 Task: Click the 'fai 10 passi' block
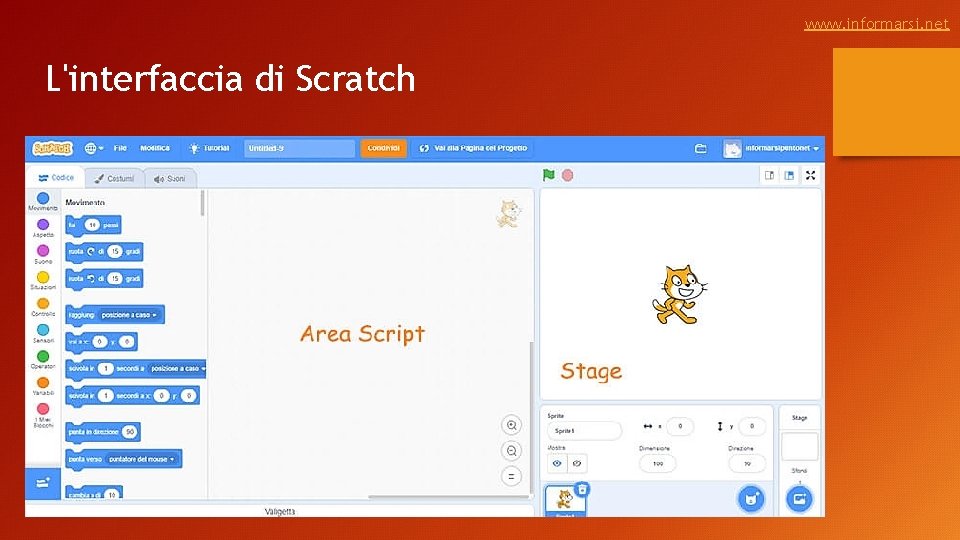[x=93, y=225]
